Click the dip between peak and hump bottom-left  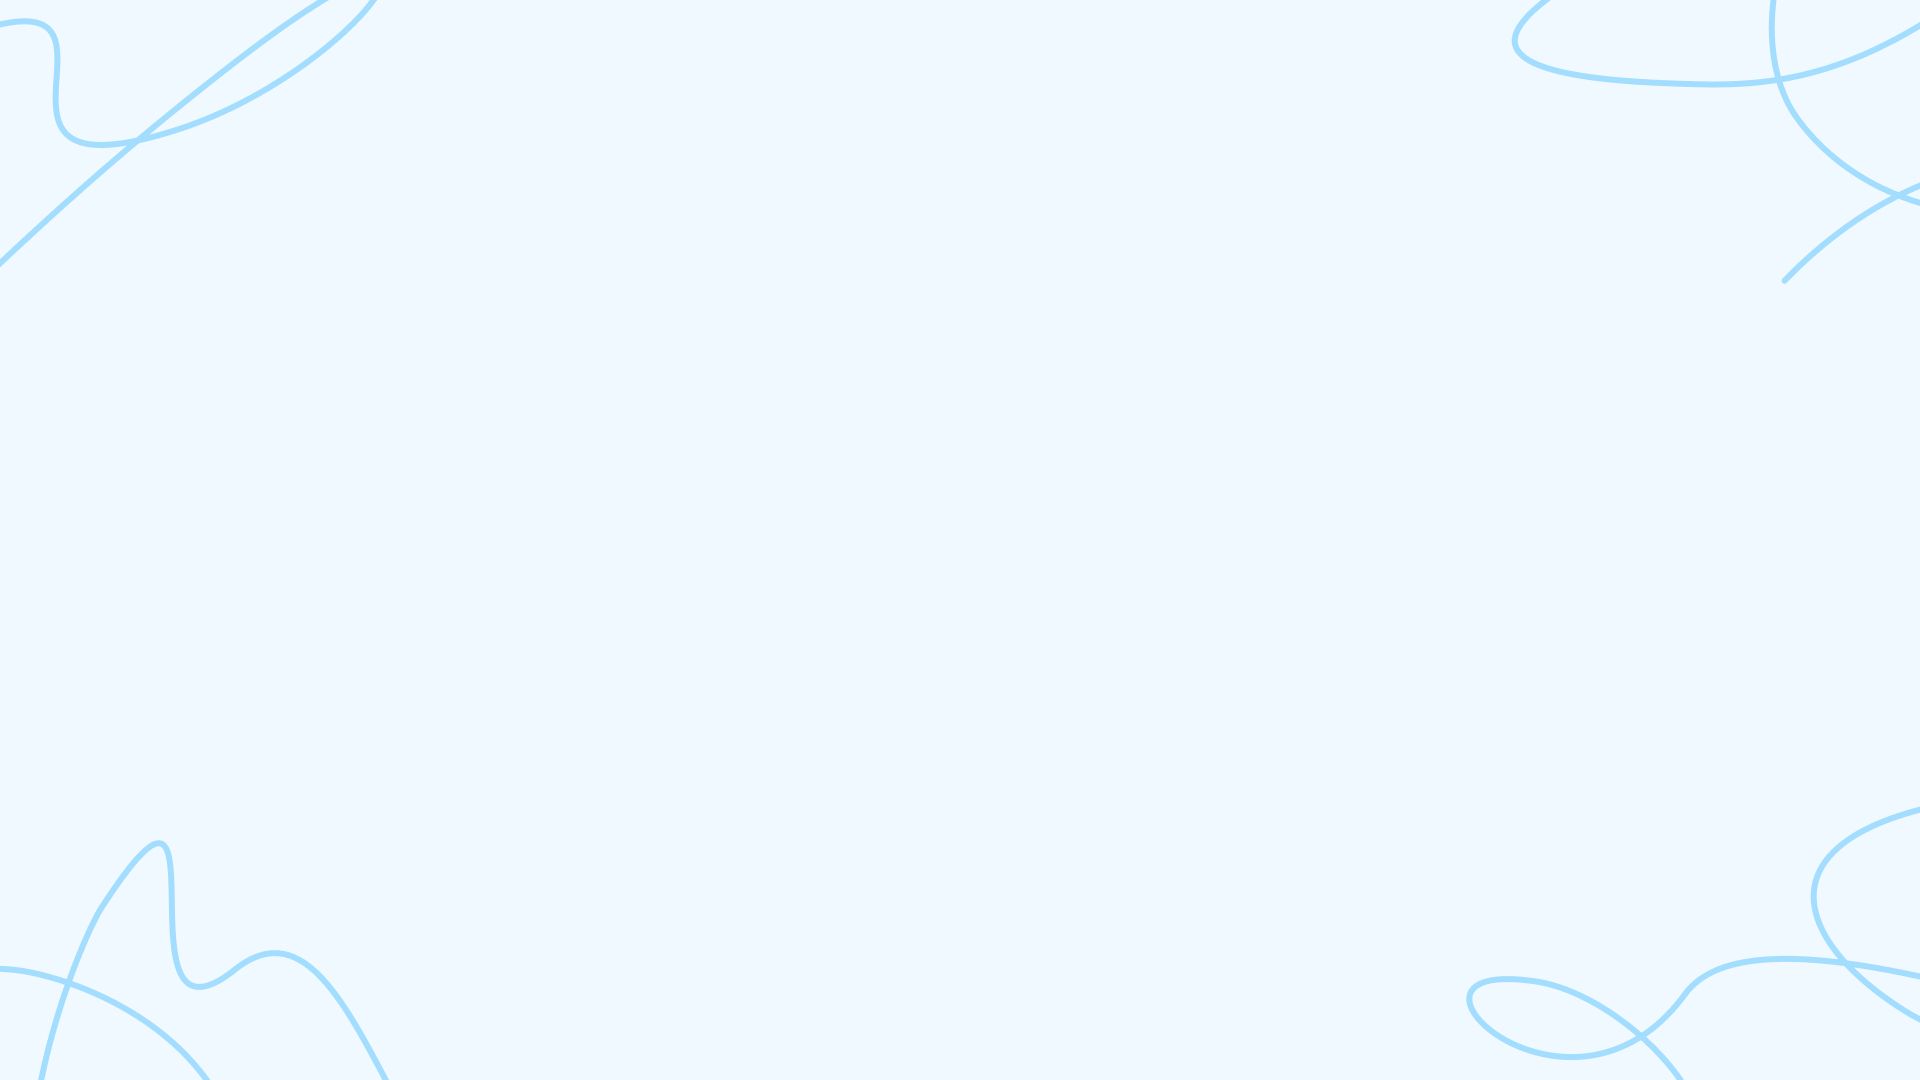click(x=198, y=986)
